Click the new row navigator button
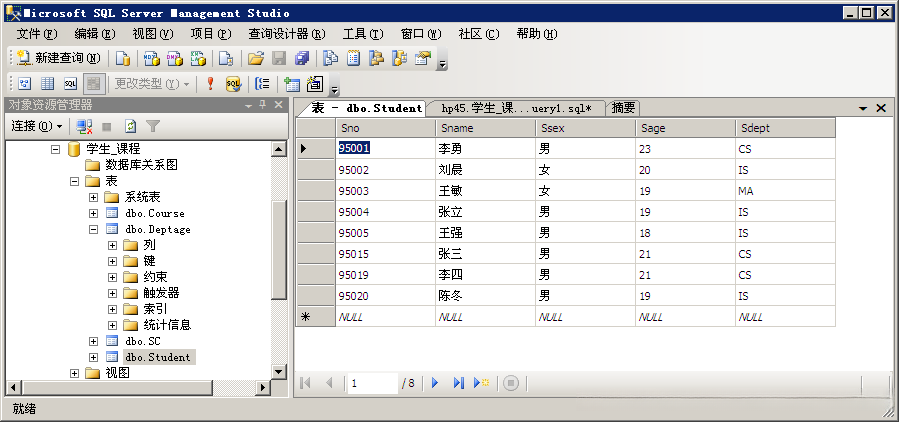 coord(481,383)
